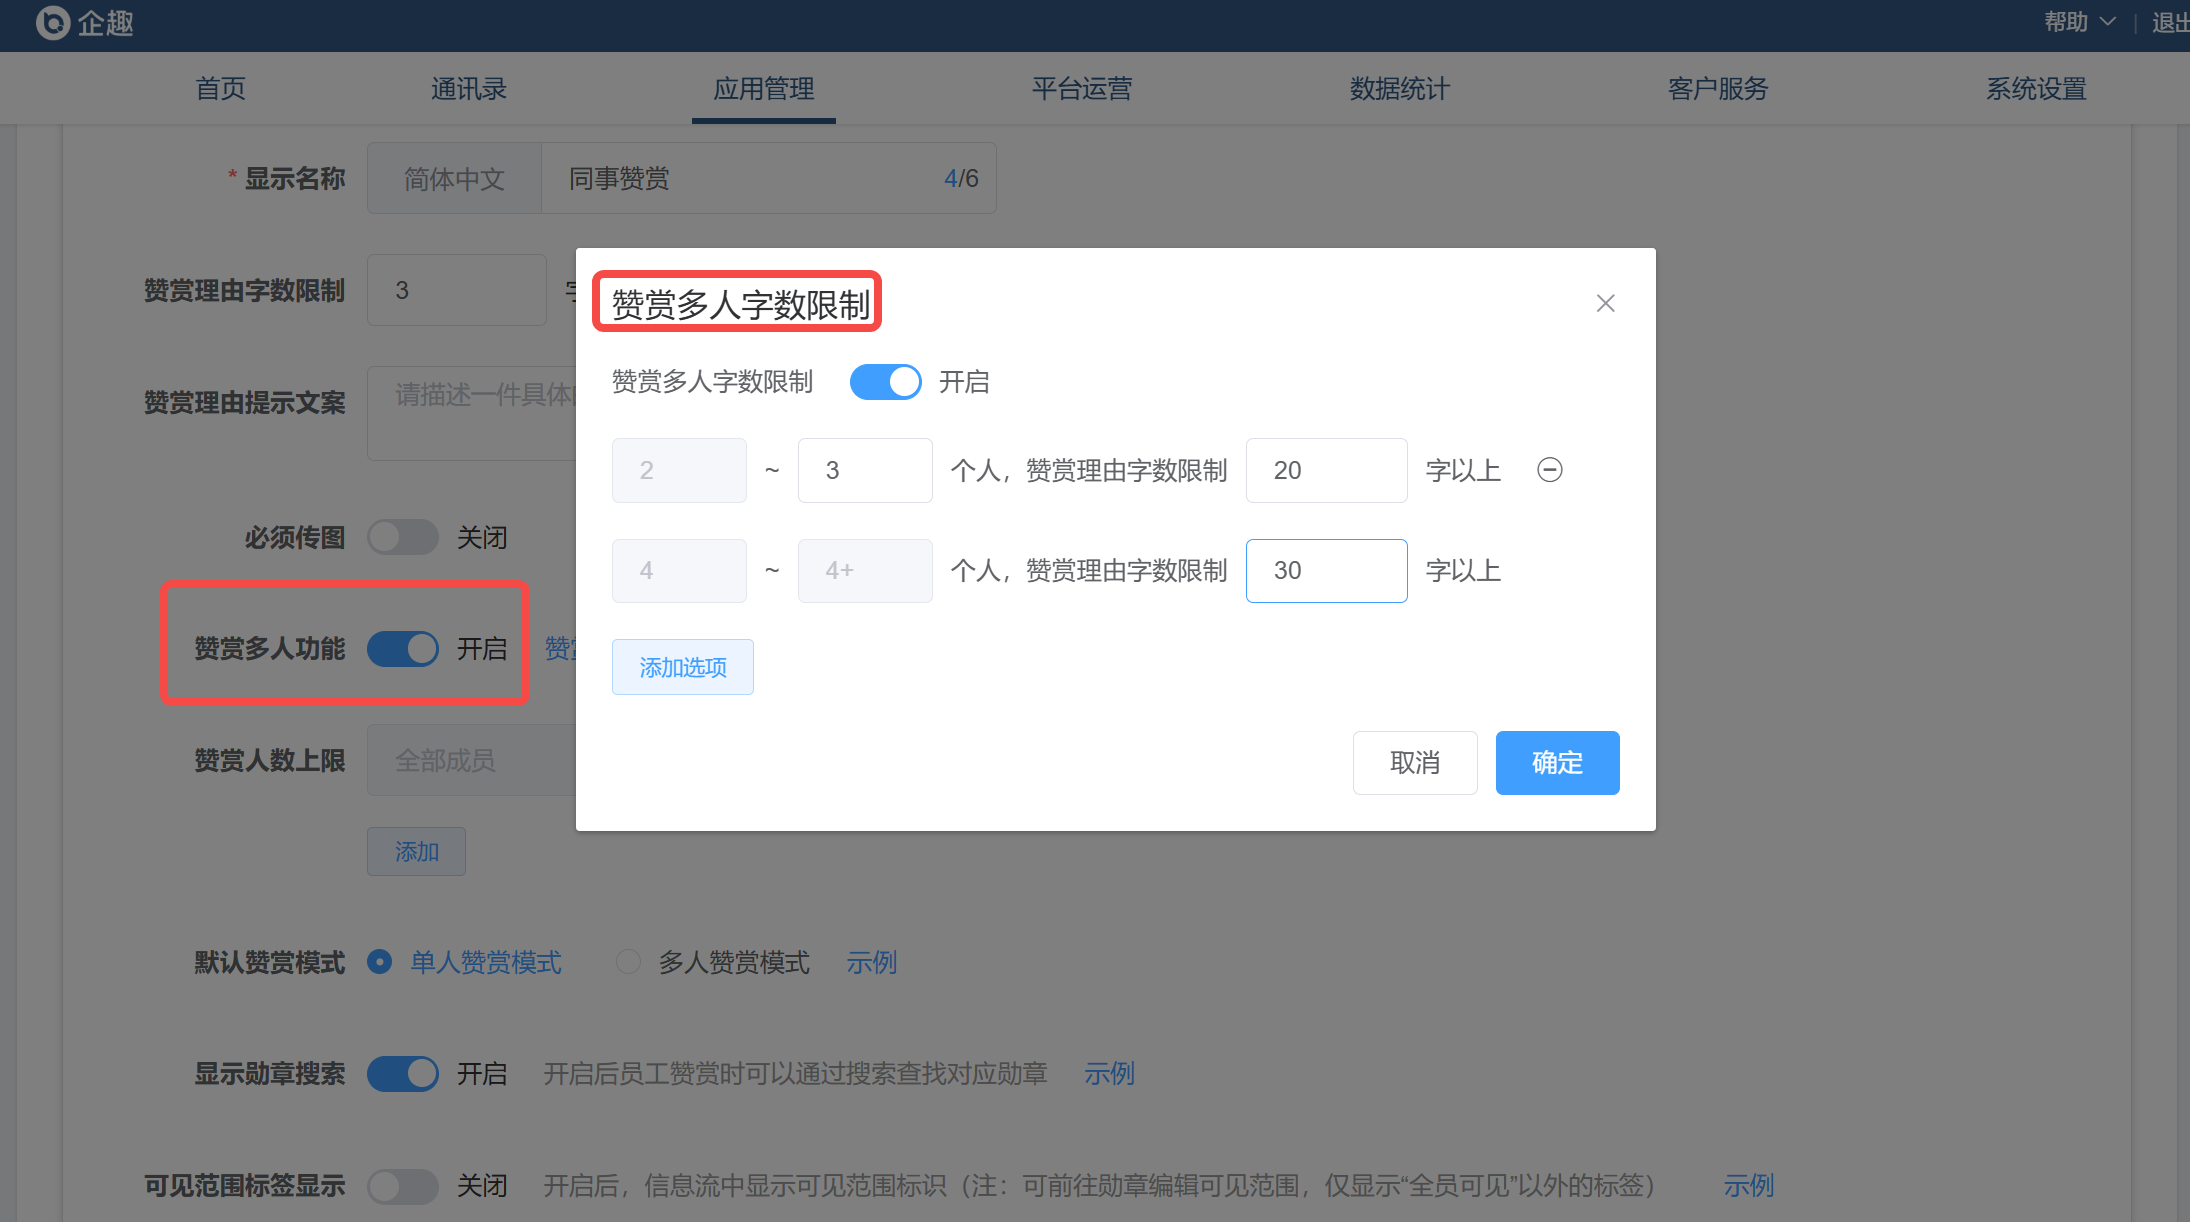
Task: Enable 可见范围标签显示 switch
Action: click(402, 1186)
